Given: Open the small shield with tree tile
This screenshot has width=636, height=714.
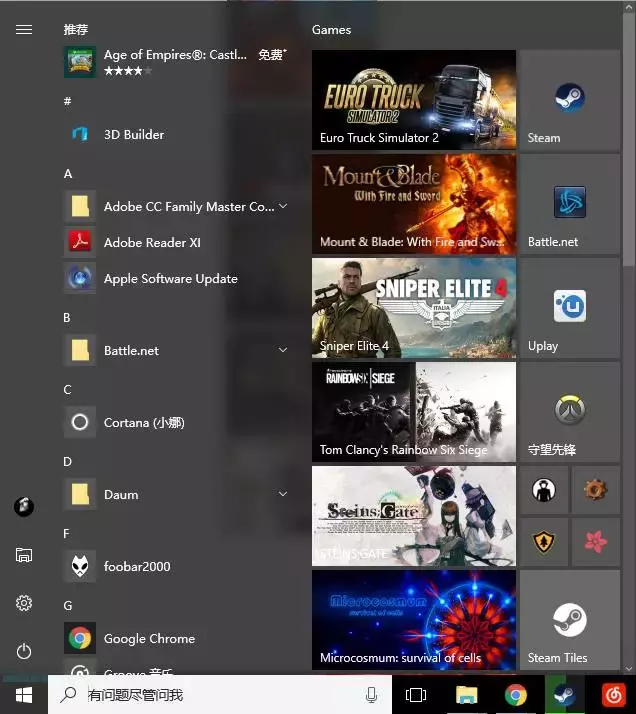Looking at the screenshot, I should click(544, 542).
